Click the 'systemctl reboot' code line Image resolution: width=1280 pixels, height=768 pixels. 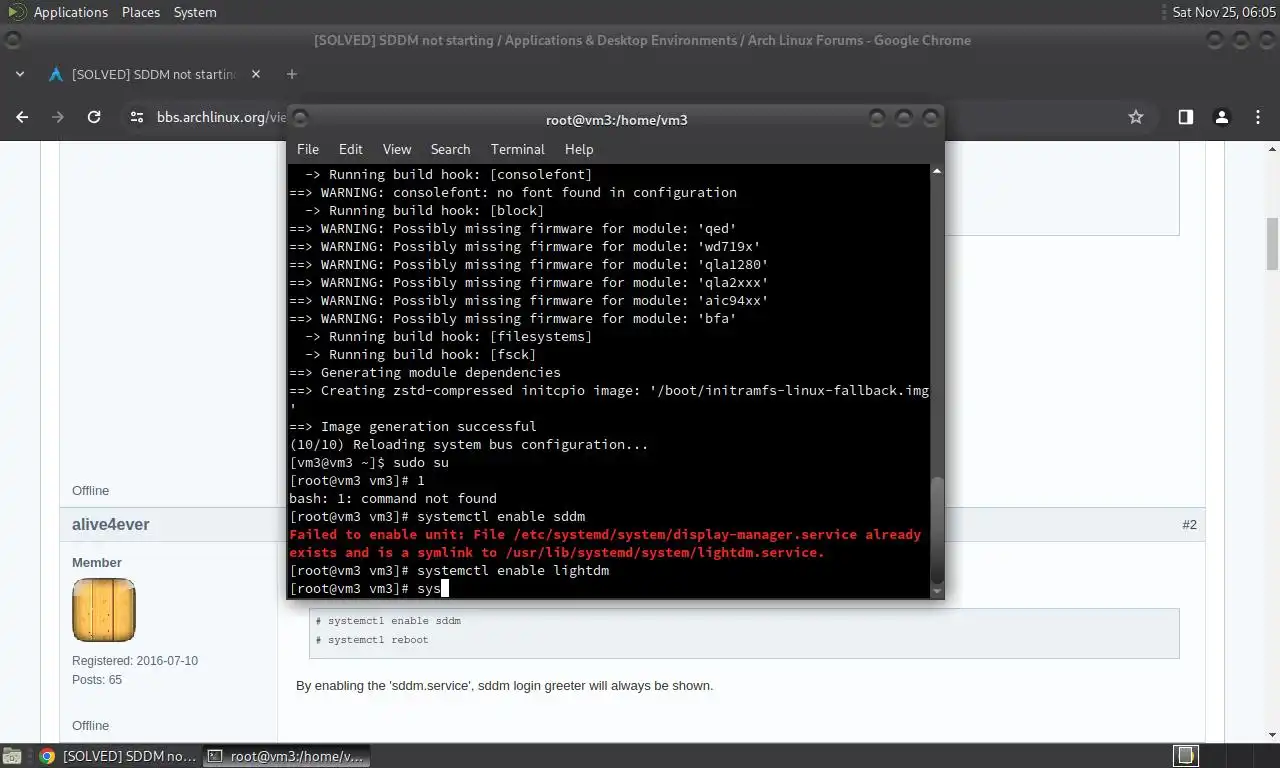pos(372,640)
